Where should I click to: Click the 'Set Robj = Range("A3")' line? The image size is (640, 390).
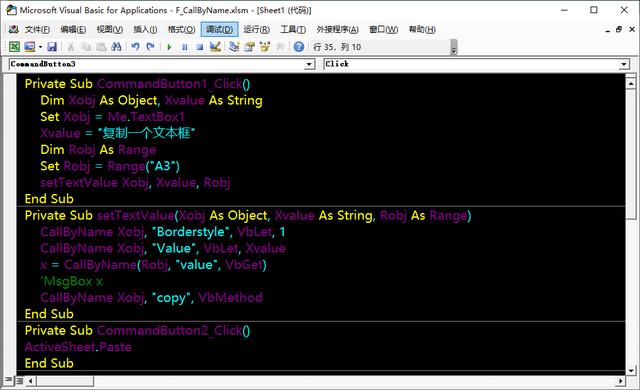pos(110,166)
